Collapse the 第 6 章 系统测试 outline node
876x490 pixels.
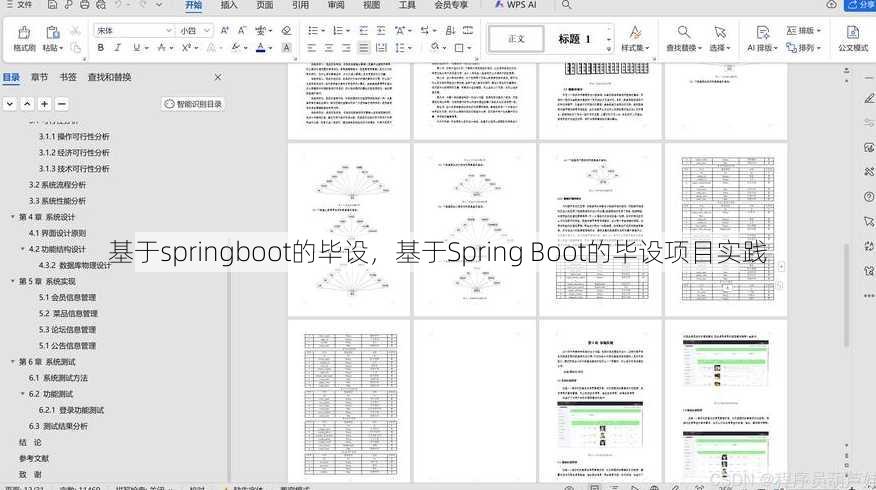[x=13, y=361]
